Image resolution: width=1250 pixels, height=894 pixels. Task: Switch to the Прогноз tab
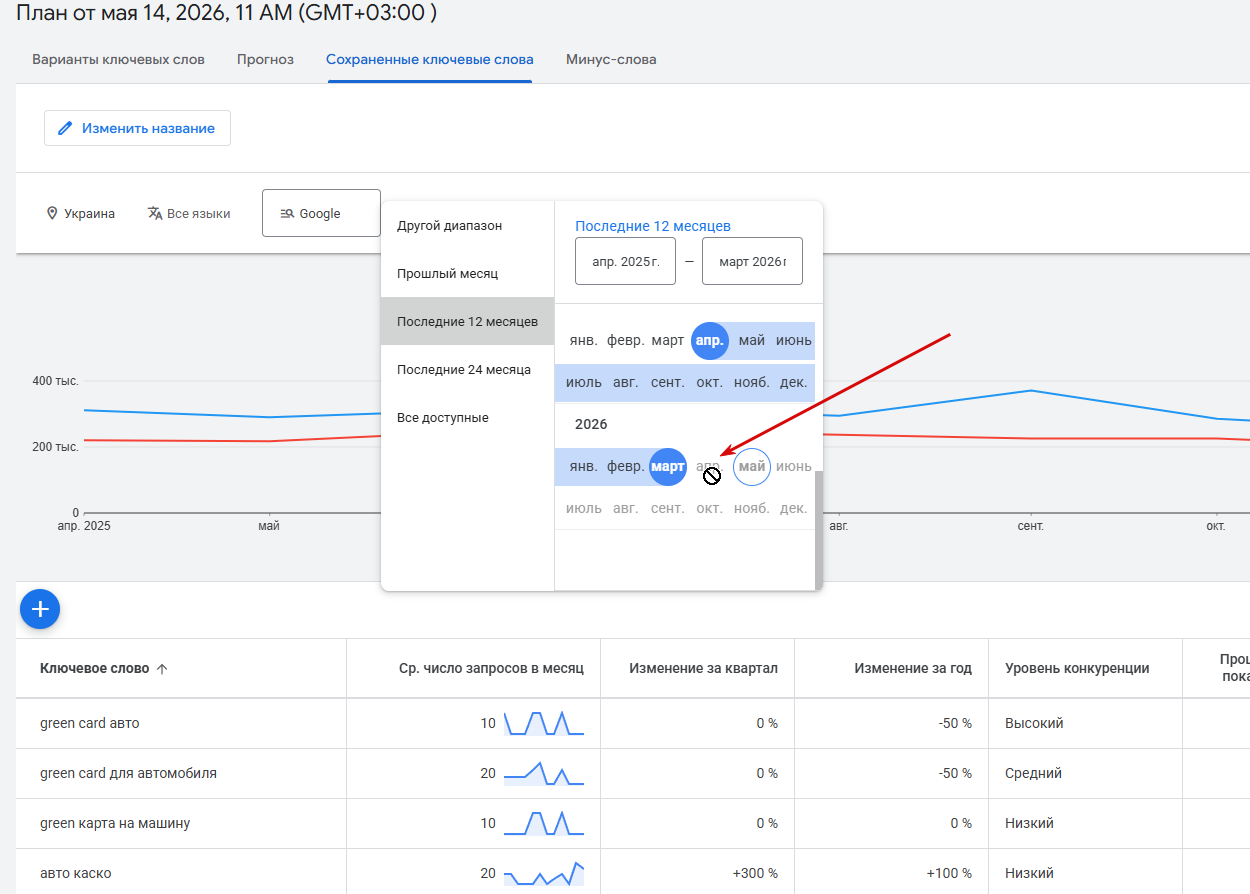(265, 59)
